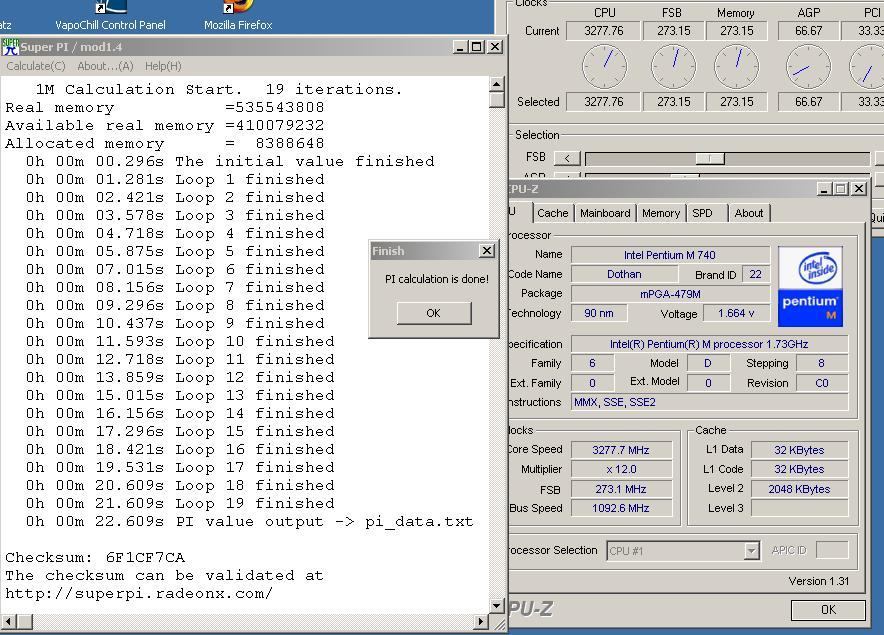Viewport: 884px width, 635px height.
Task: Click the APIC ID field in CPU-Z
Action: click(x=832, y=550)
